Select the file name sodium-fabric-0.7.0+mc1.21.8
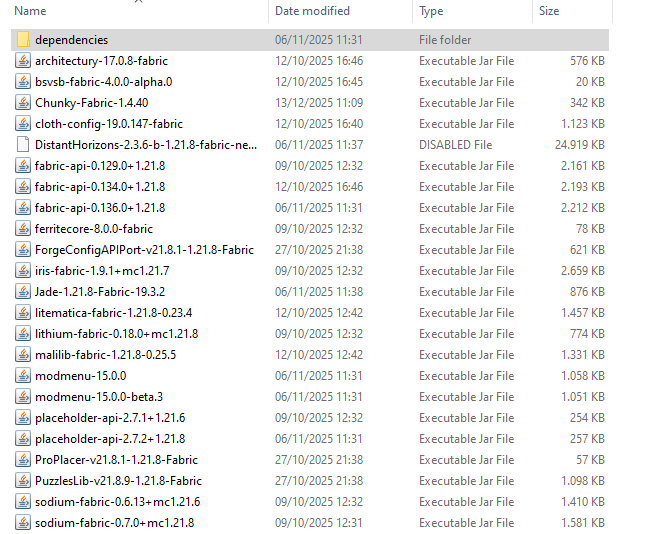657x534 pixels. (115, 523)
